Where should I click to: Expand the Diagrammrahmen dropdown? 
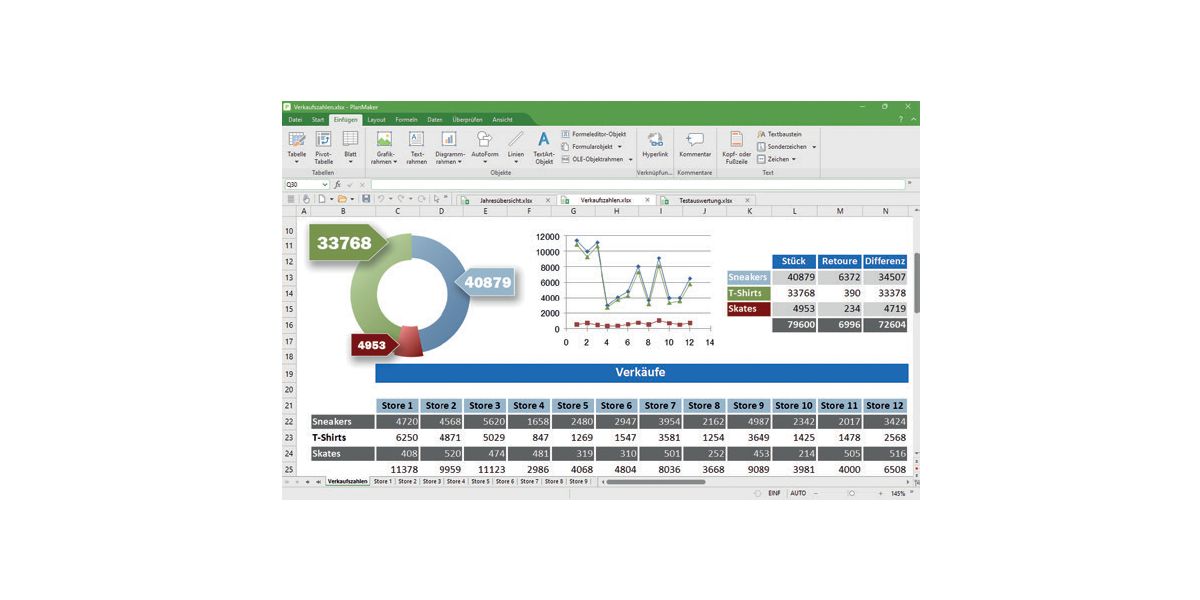tap(450, 161)
